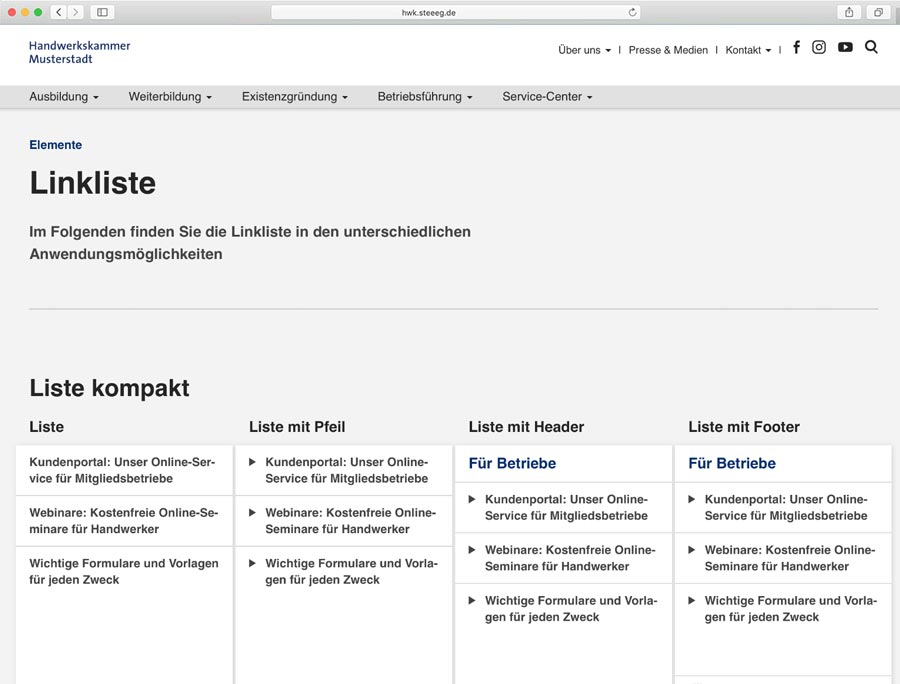Go back with browser back arrow
Image resolution: width=900 pixels, height=684 pixels.
58,12
